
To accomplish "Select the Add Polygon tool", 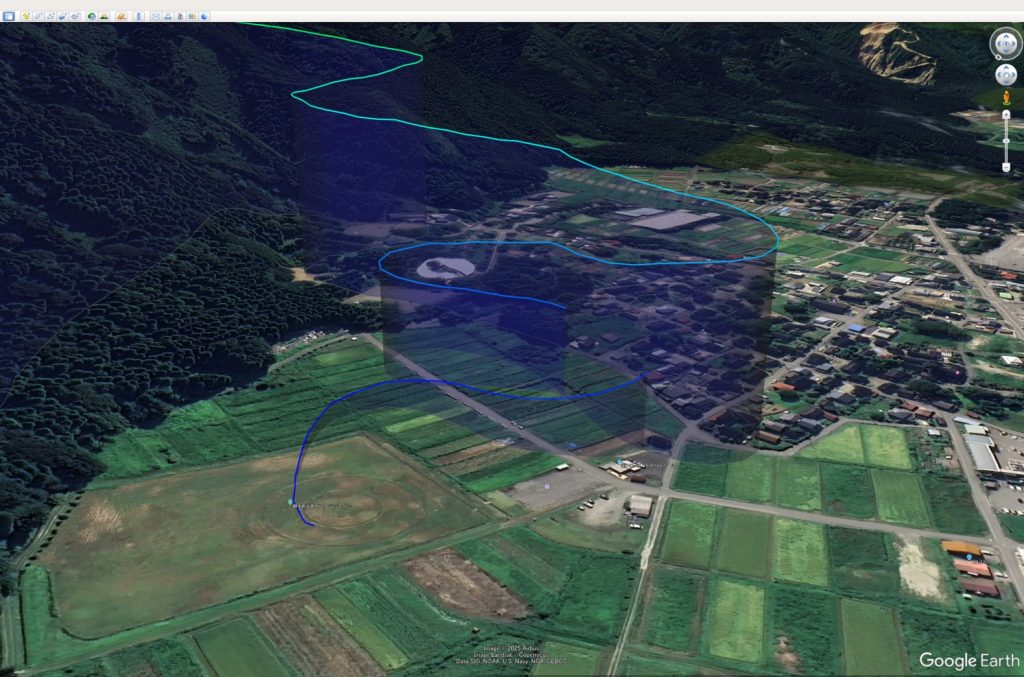I will coord(38,17).
